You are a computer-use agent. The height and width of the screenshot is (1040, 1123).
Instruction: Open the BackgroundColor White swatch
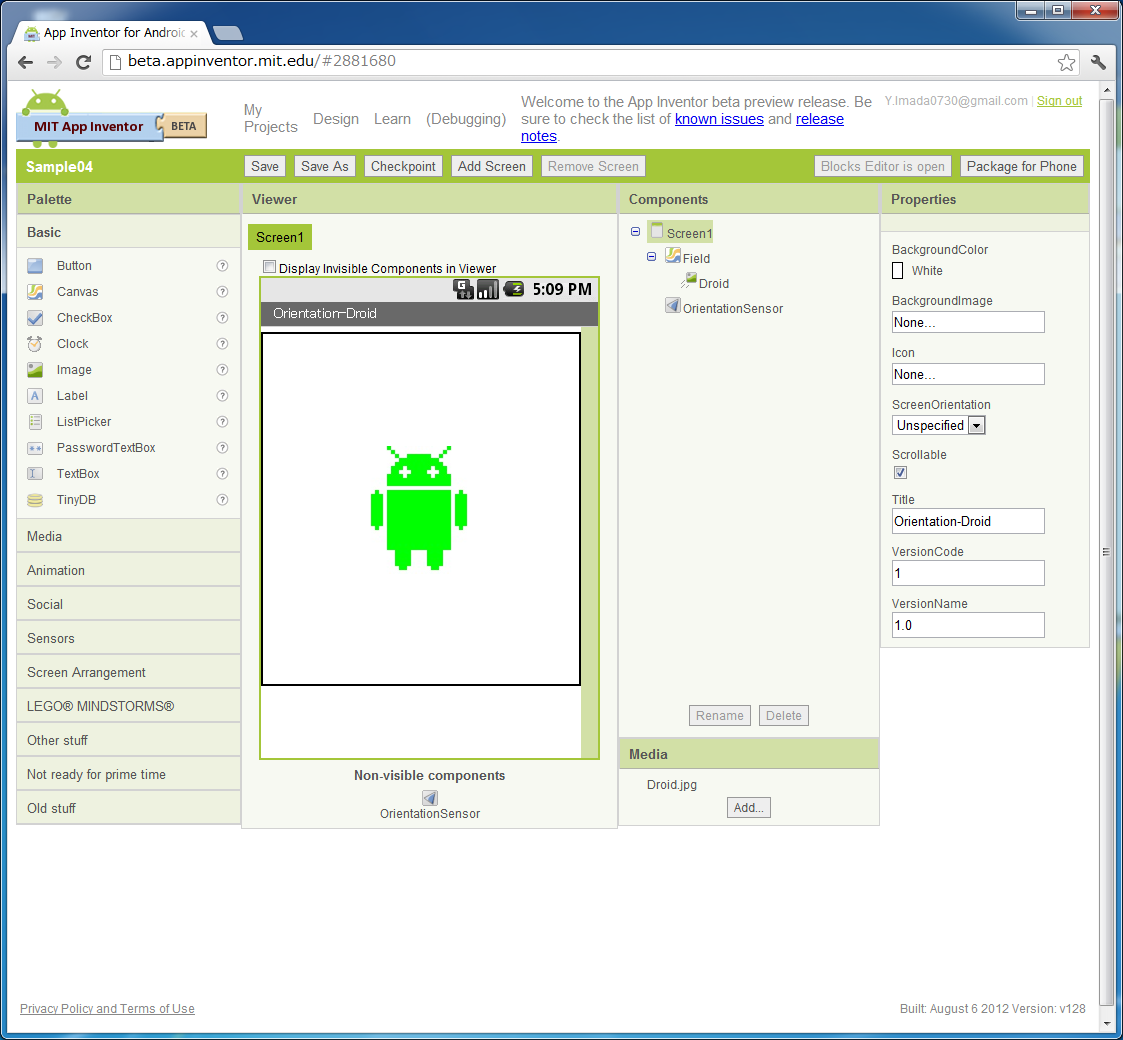click(x=897, y=271)
